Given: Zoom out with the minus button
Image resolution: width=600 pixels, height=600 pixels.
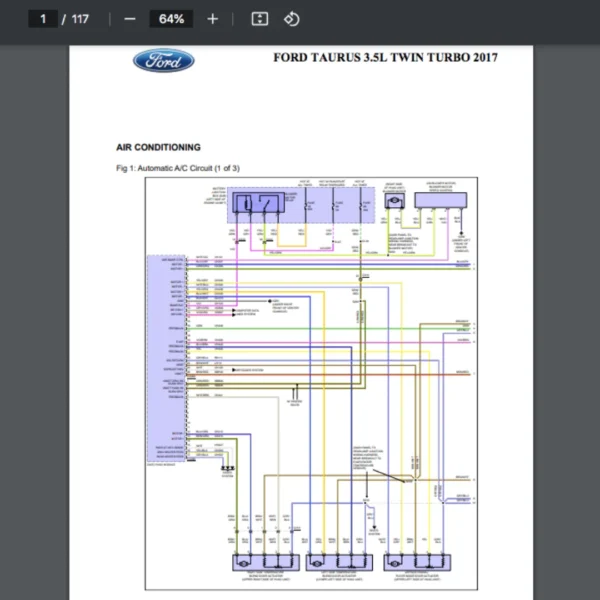Looking at the screenshot, I should tap(130, 19).
